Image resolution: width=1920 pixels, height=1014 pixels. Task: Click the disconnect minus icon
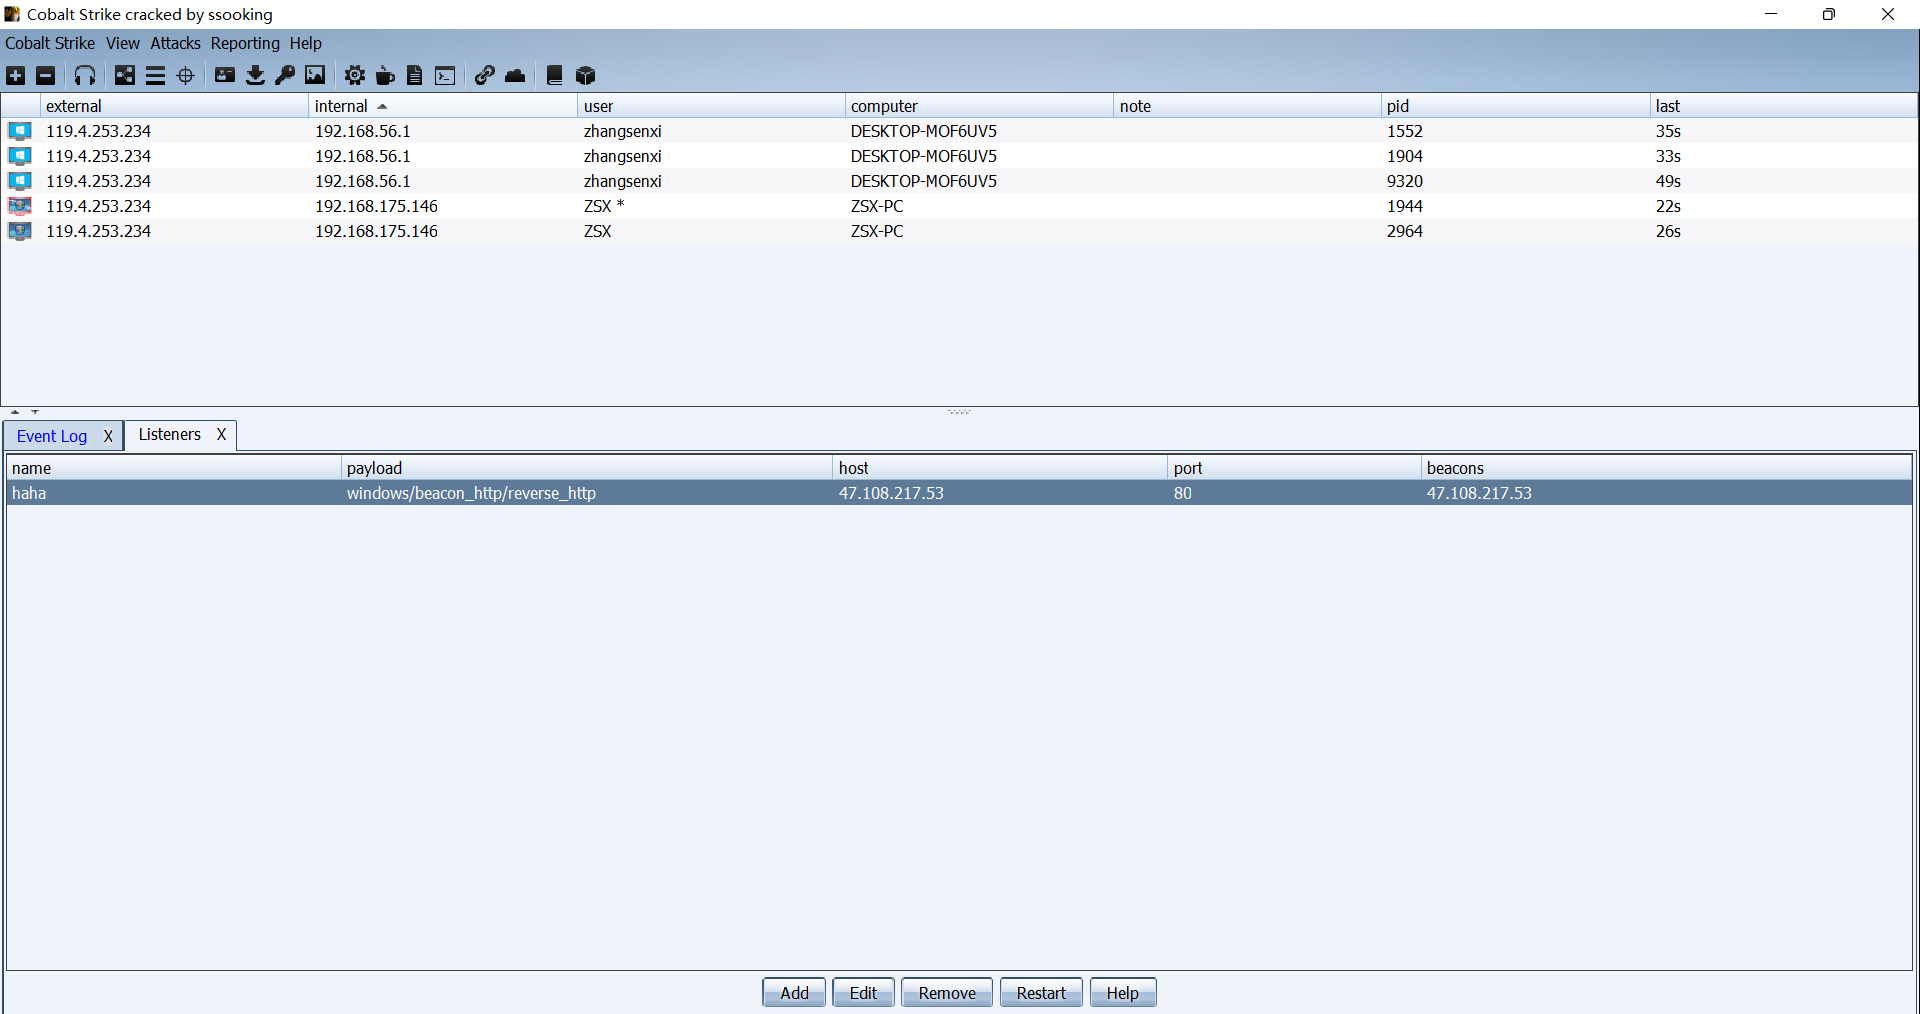coord(46,76)
